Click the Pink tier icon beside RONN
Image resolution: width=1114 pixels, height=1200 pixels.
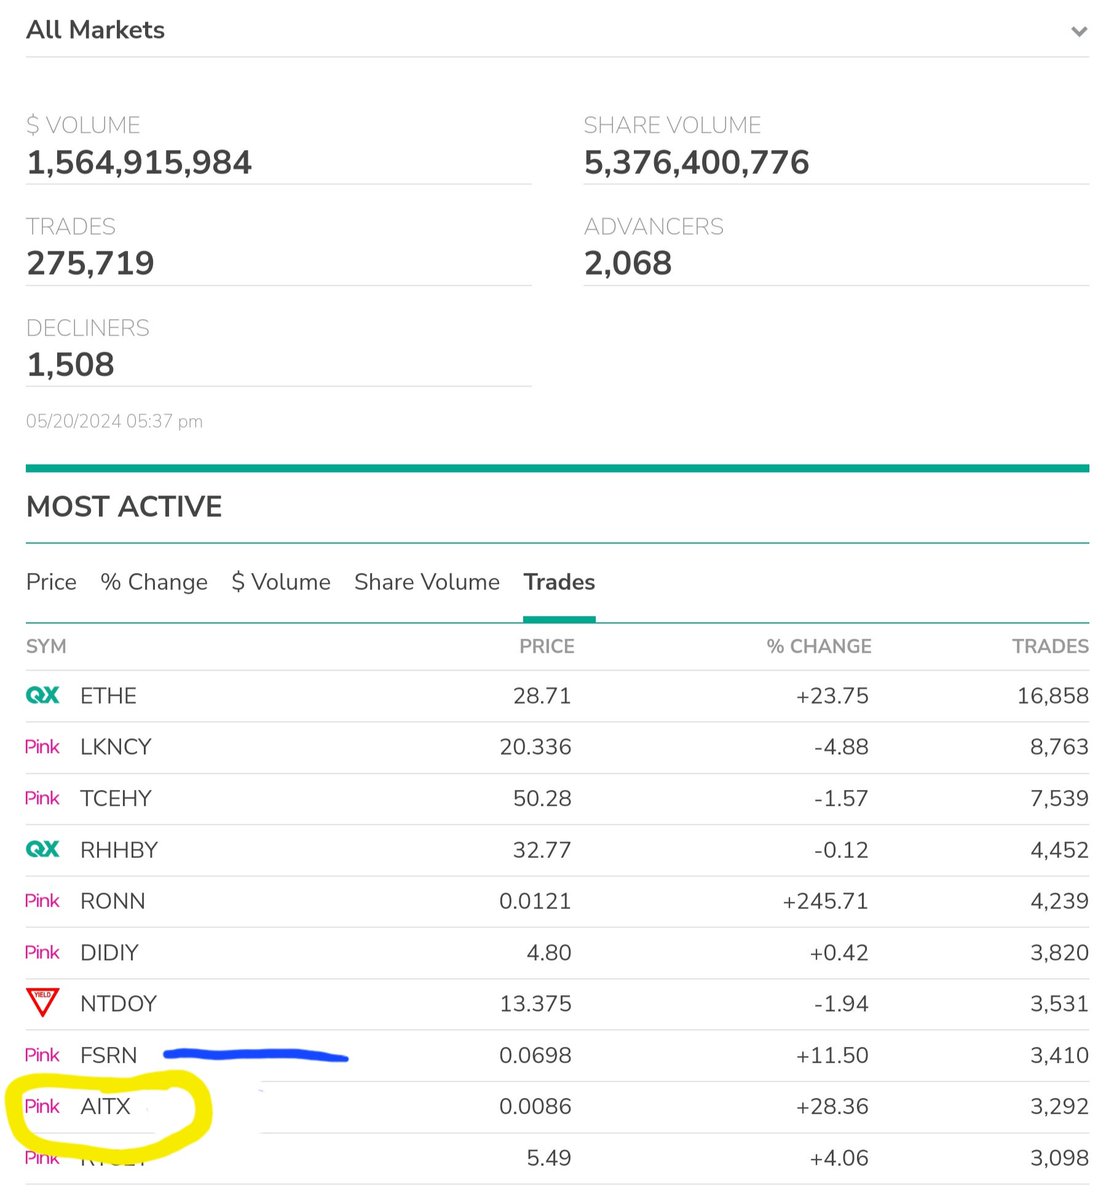[x=43, y=901]
